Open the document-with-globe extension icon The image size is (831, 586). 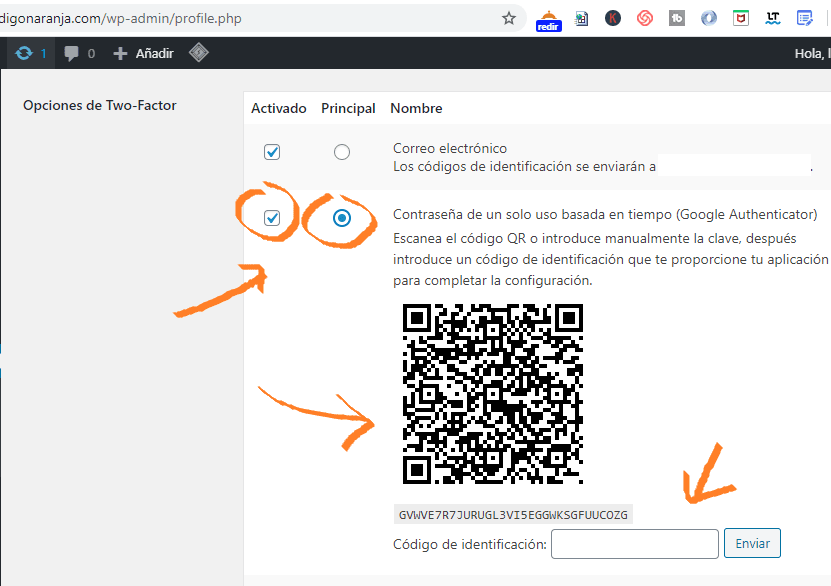click(x=581, y=19)
